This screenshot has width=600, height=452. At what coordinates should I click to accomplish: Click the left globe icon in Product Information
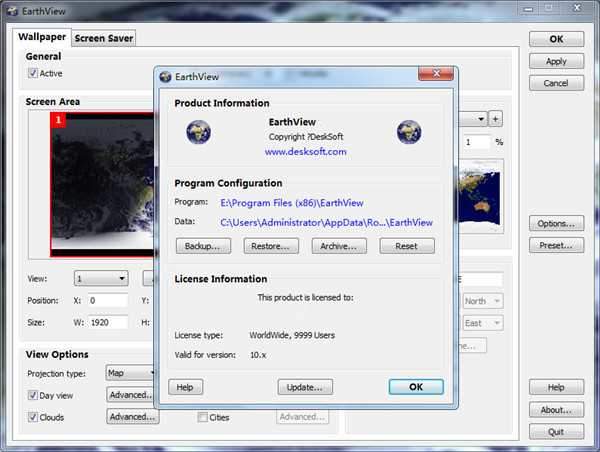(198, 131)
